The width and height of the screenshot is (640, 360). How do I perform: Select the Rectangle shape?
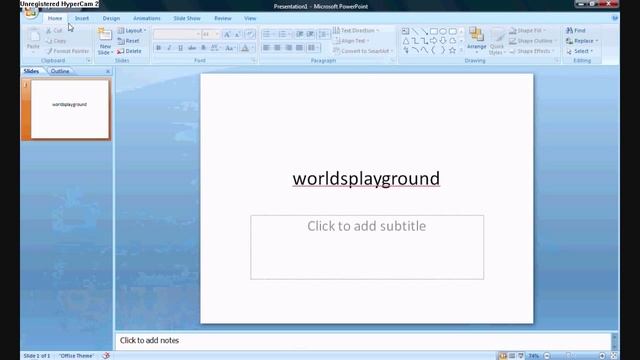(434, 31)
